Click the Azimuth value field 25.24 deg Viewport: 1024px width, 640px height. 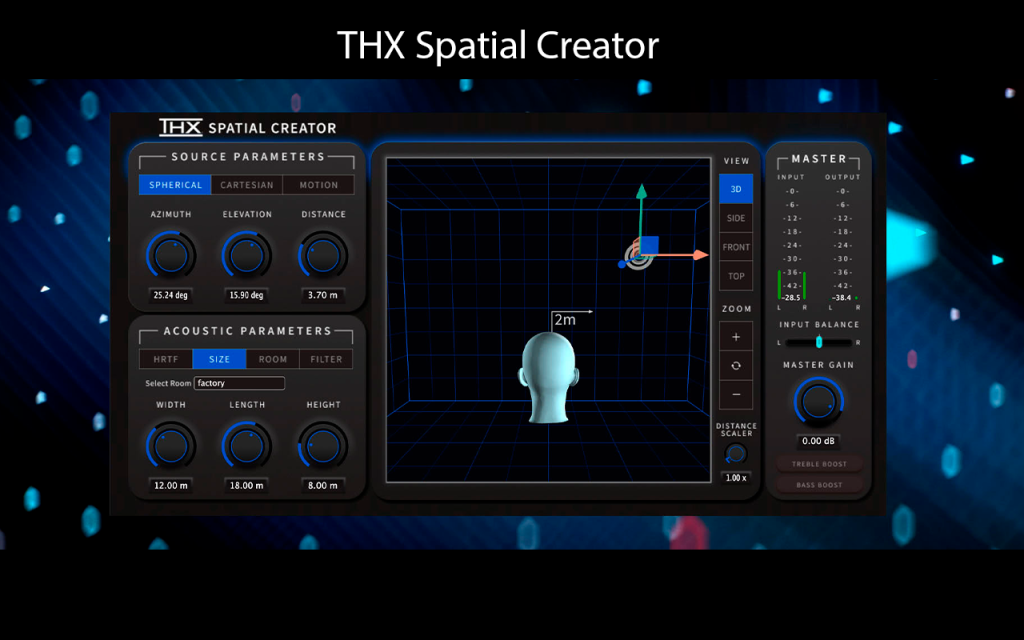tap(170, 295)
